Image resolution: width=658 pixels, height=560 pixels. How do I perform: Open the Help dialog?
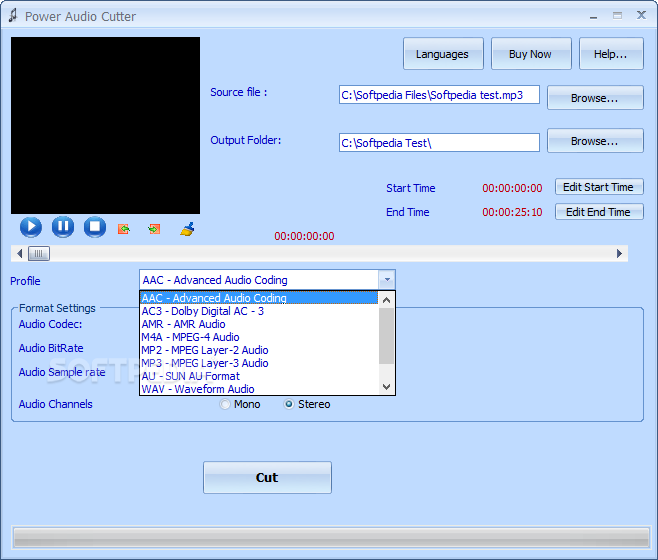click(611, 54)
